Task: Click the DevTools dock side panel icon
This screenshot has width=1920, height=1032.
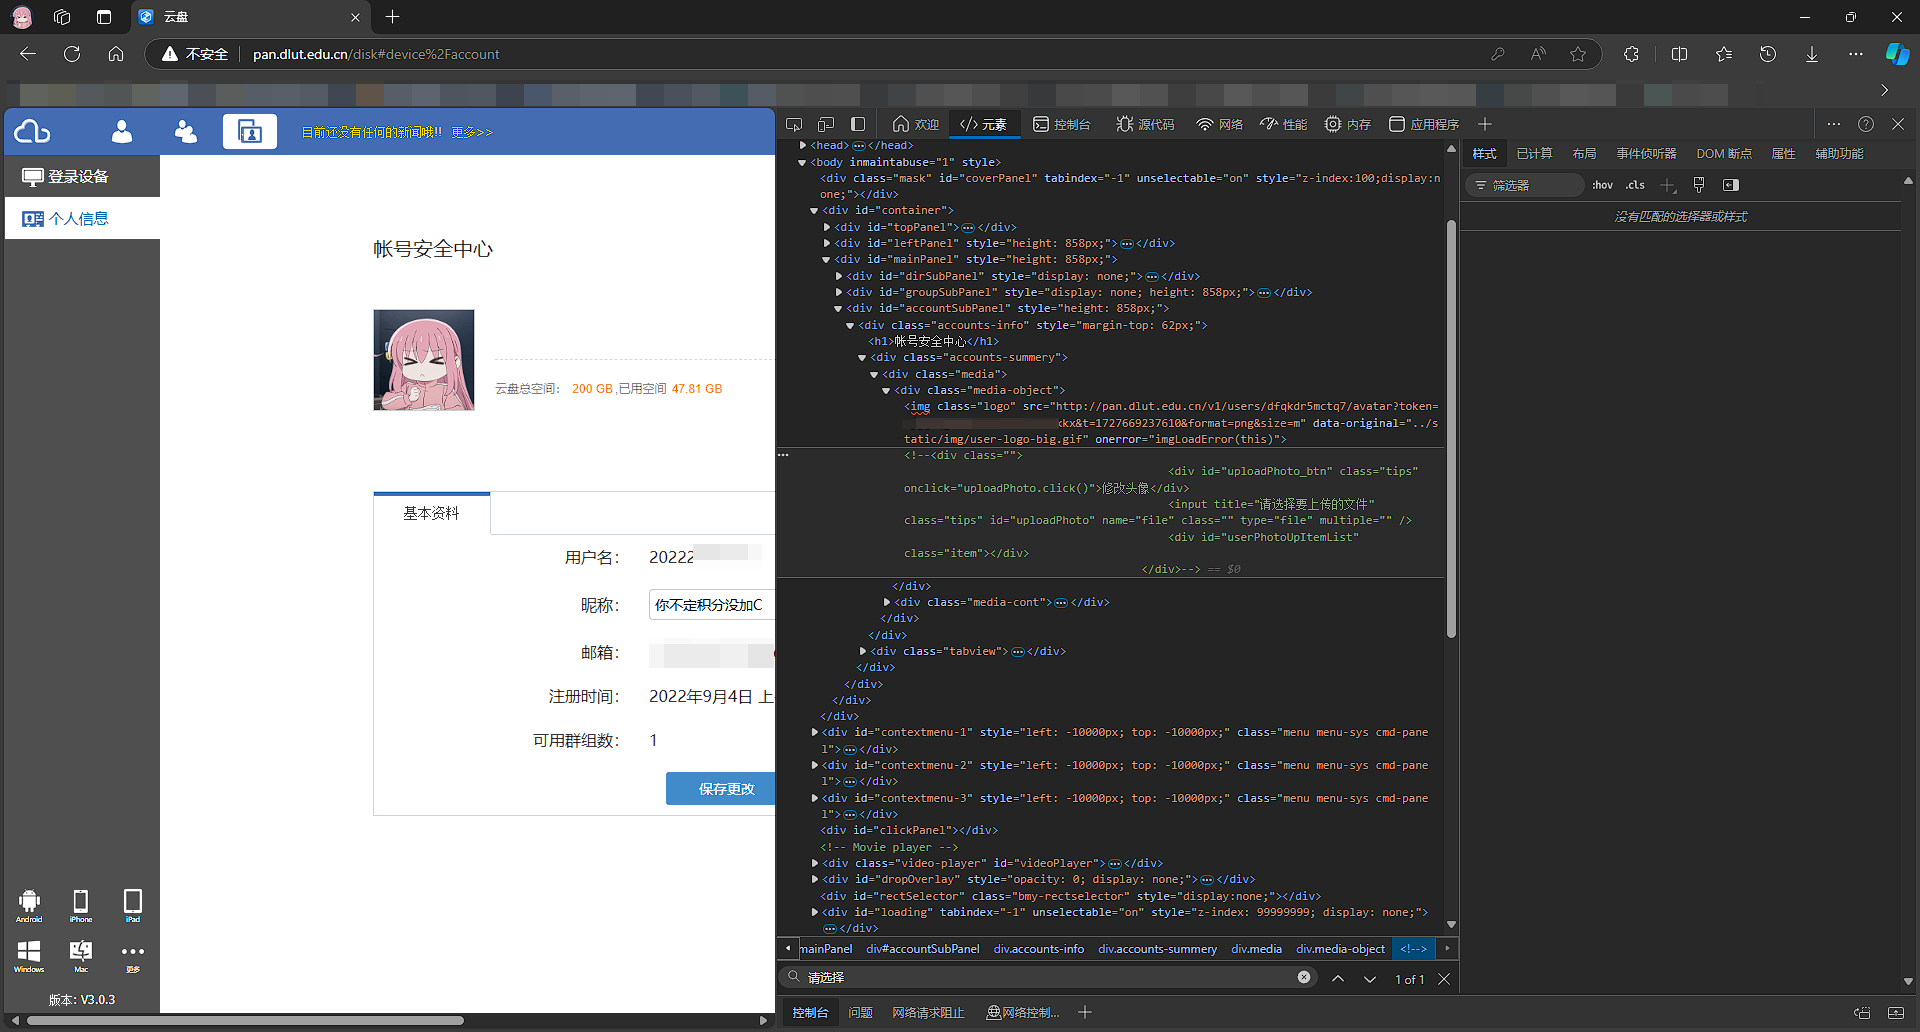Action: coord(858,124)
